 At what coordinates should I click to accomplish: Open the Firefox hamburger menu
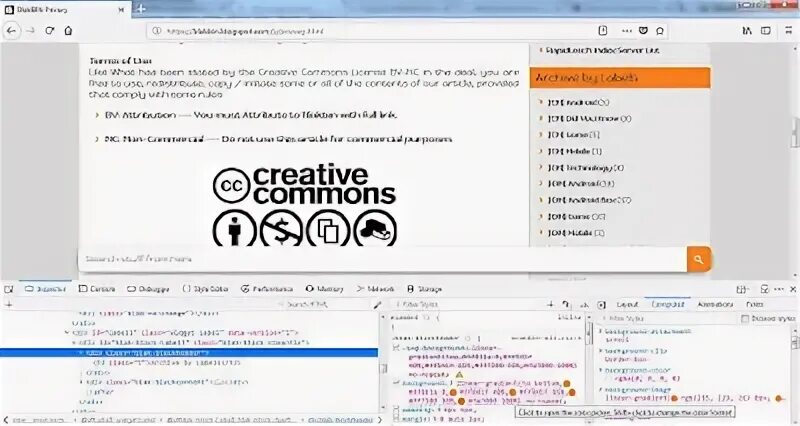[789, 31]
